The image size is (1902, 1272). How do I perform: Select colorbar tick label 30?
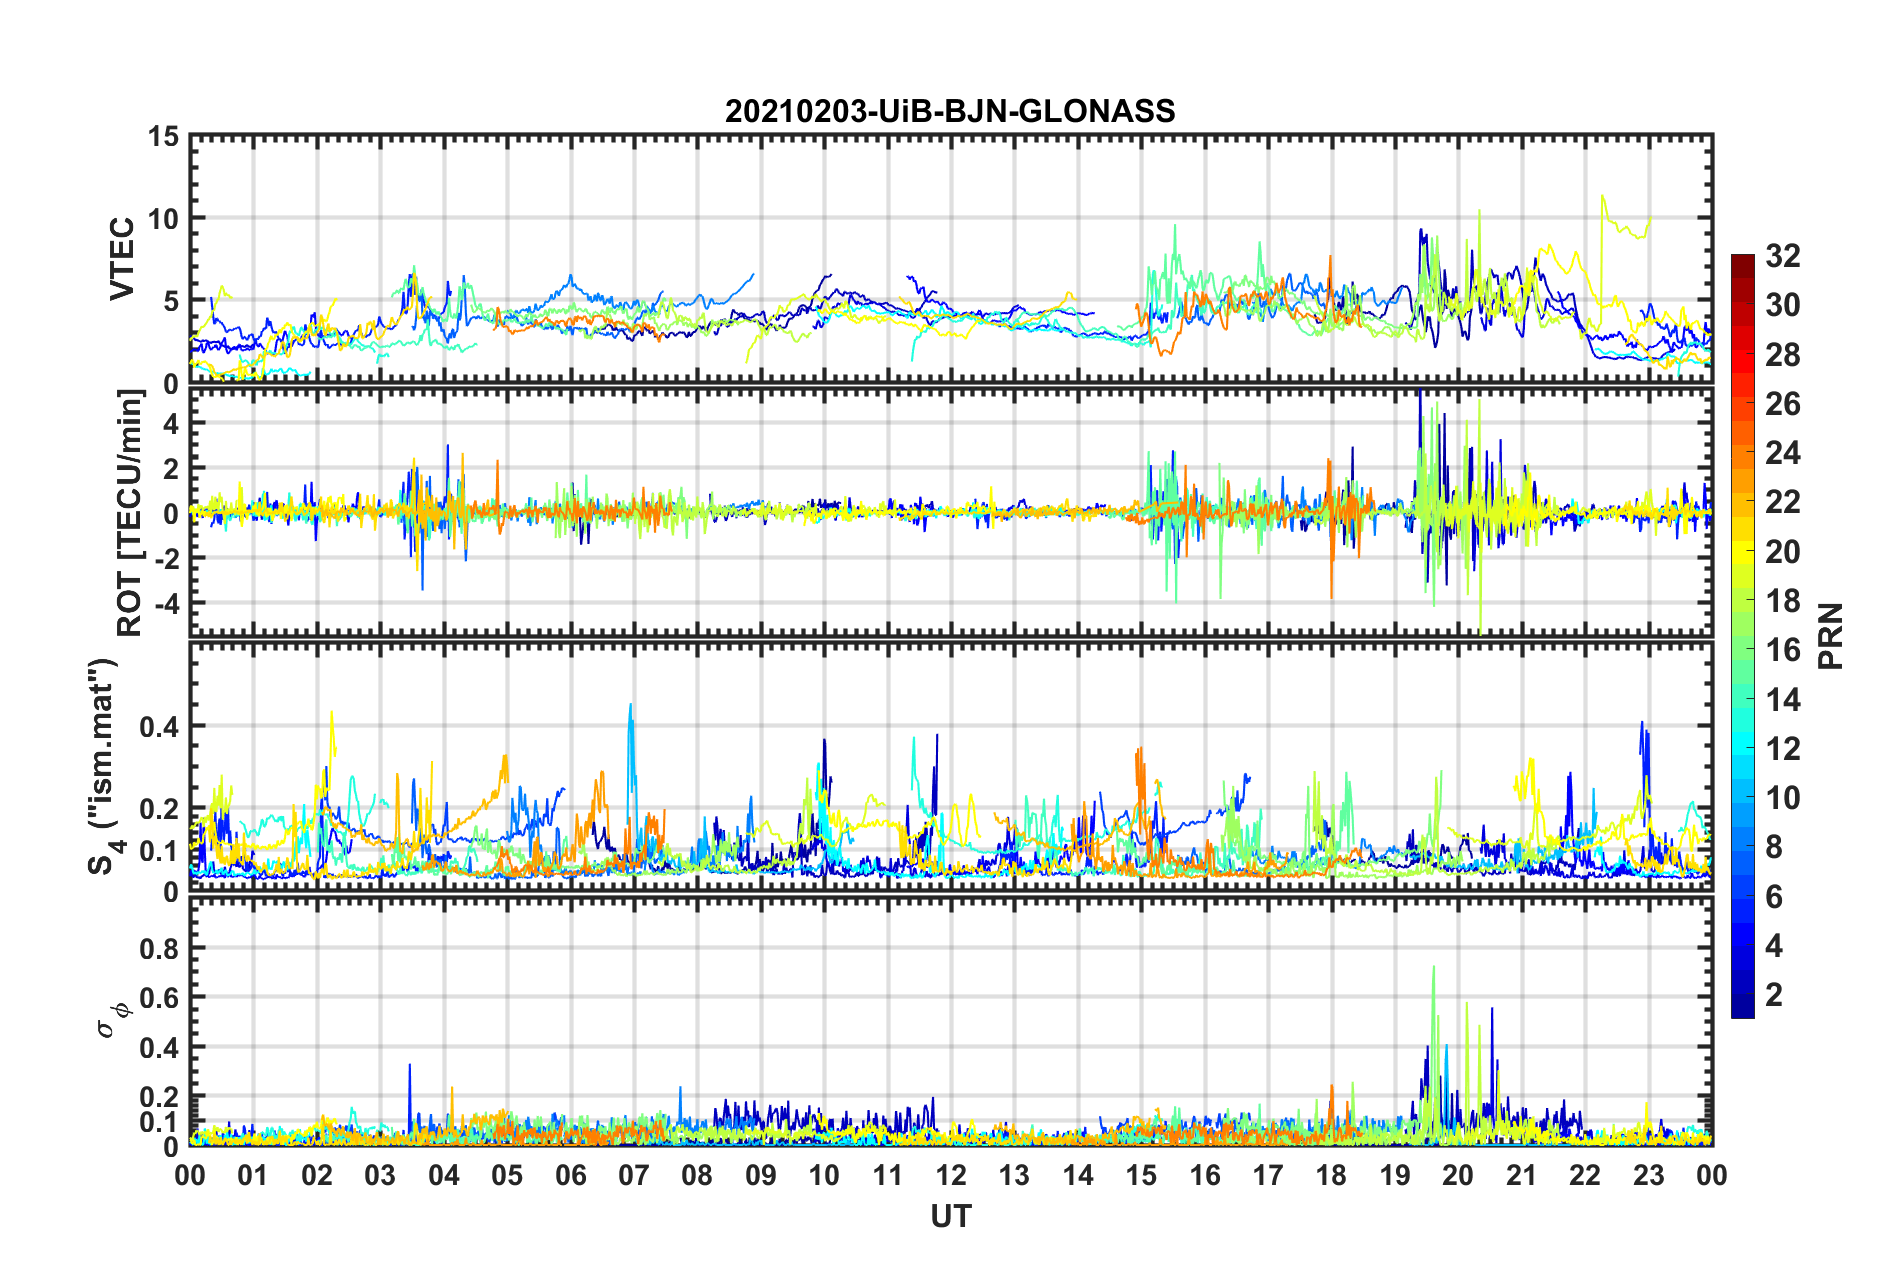(x=1783, y=305)
